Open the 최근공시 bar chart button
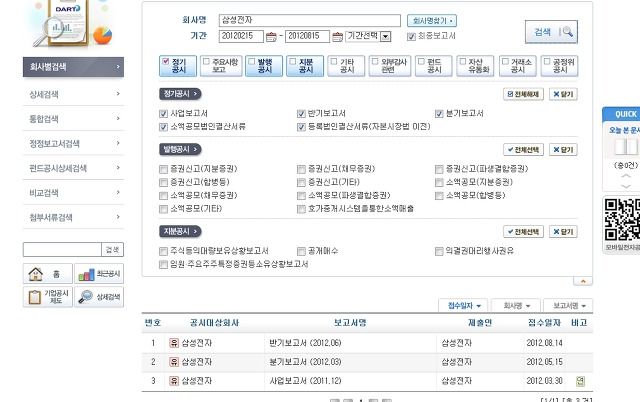This screenshot has height=402, width=640. point(99,273)
